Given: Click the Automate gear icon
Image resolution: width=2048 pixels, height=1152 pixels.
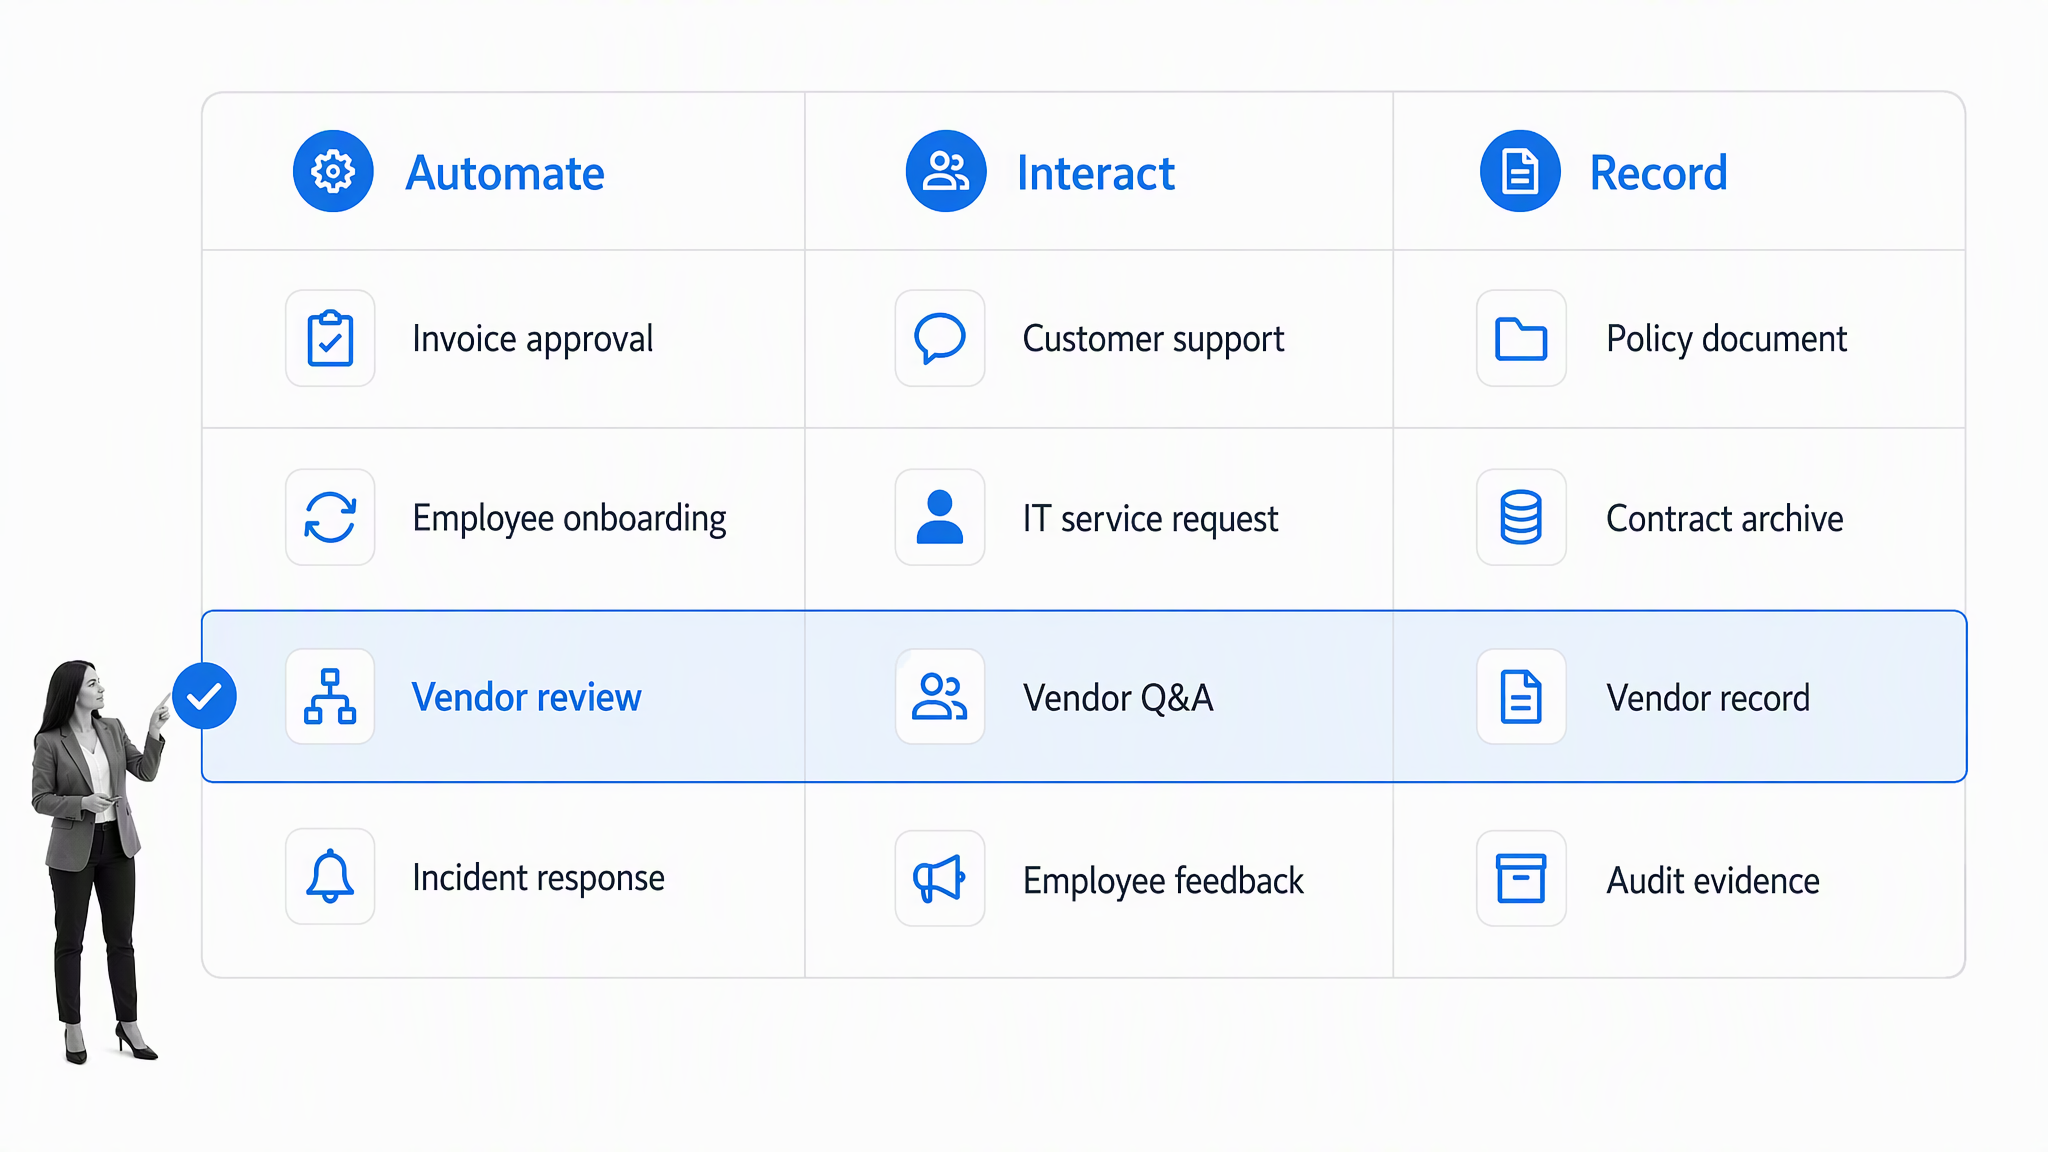Looking at the screenshot, I should 333,171.
